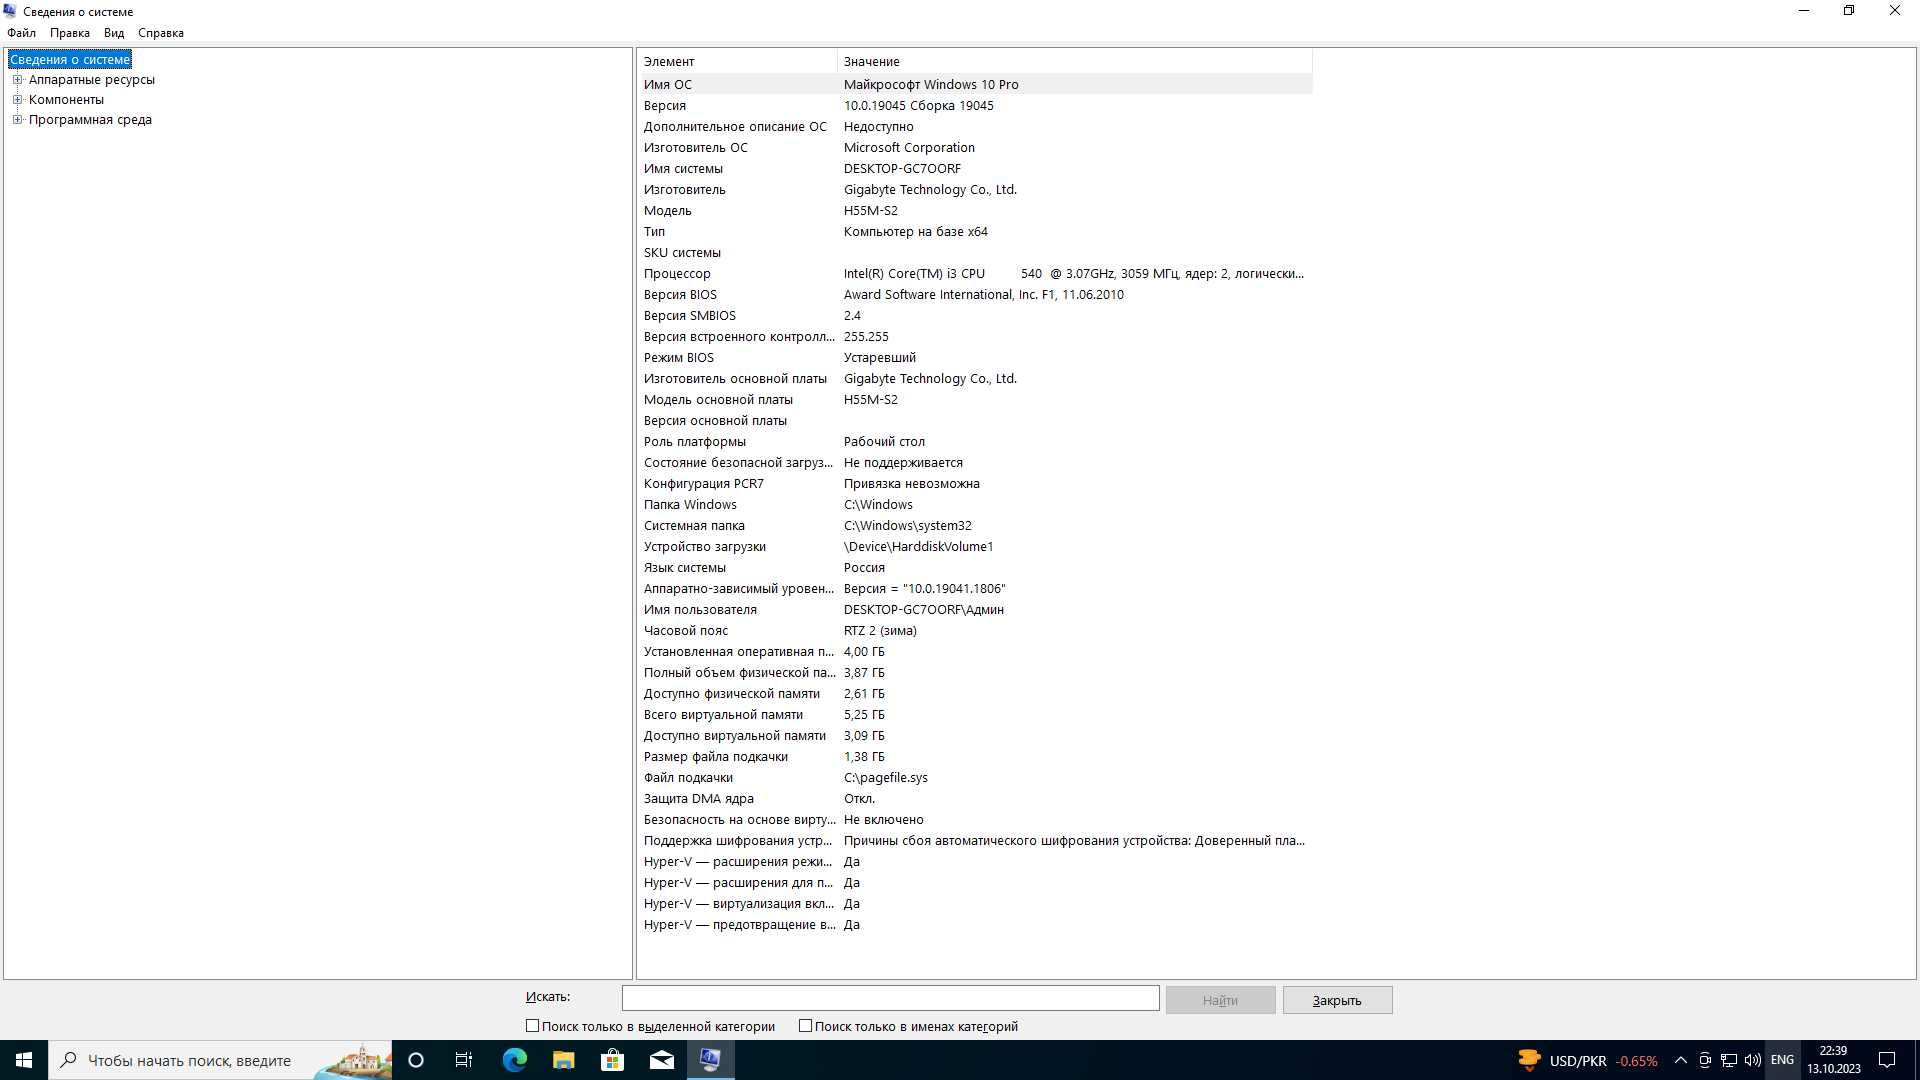Select the Версия BIOS row
1920x1080 pixels.
click(x=975, y=295)
